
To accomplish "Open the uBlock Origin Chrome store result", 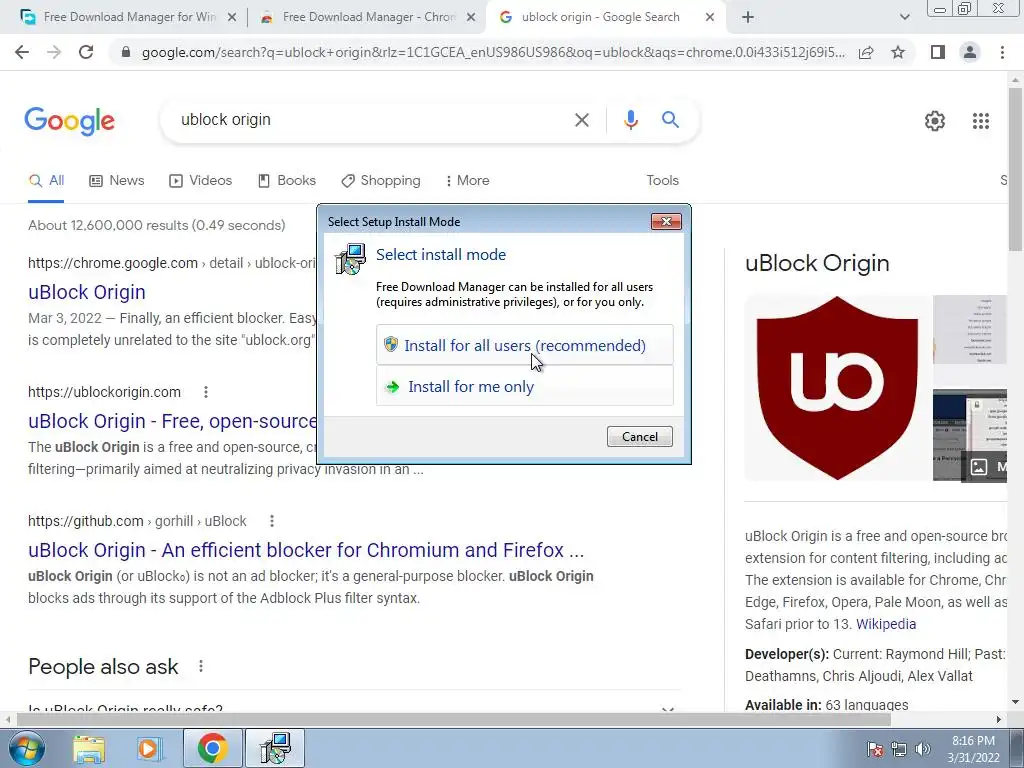I will pyautogui.click(x=87, y=292).
